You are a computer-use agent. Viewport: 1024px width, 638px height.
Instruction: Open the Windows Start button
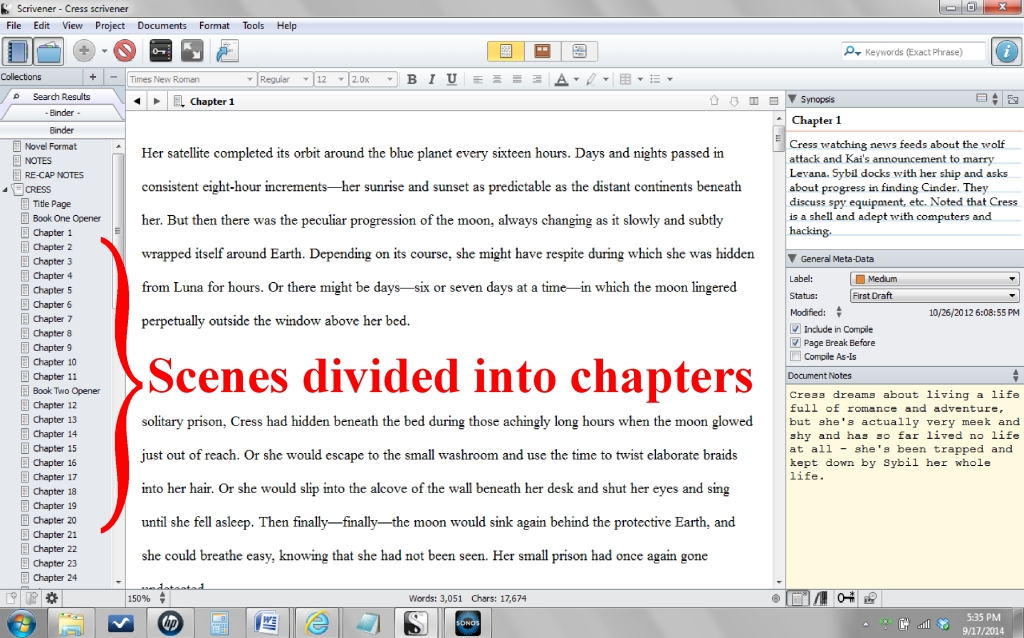click(21, 622)
